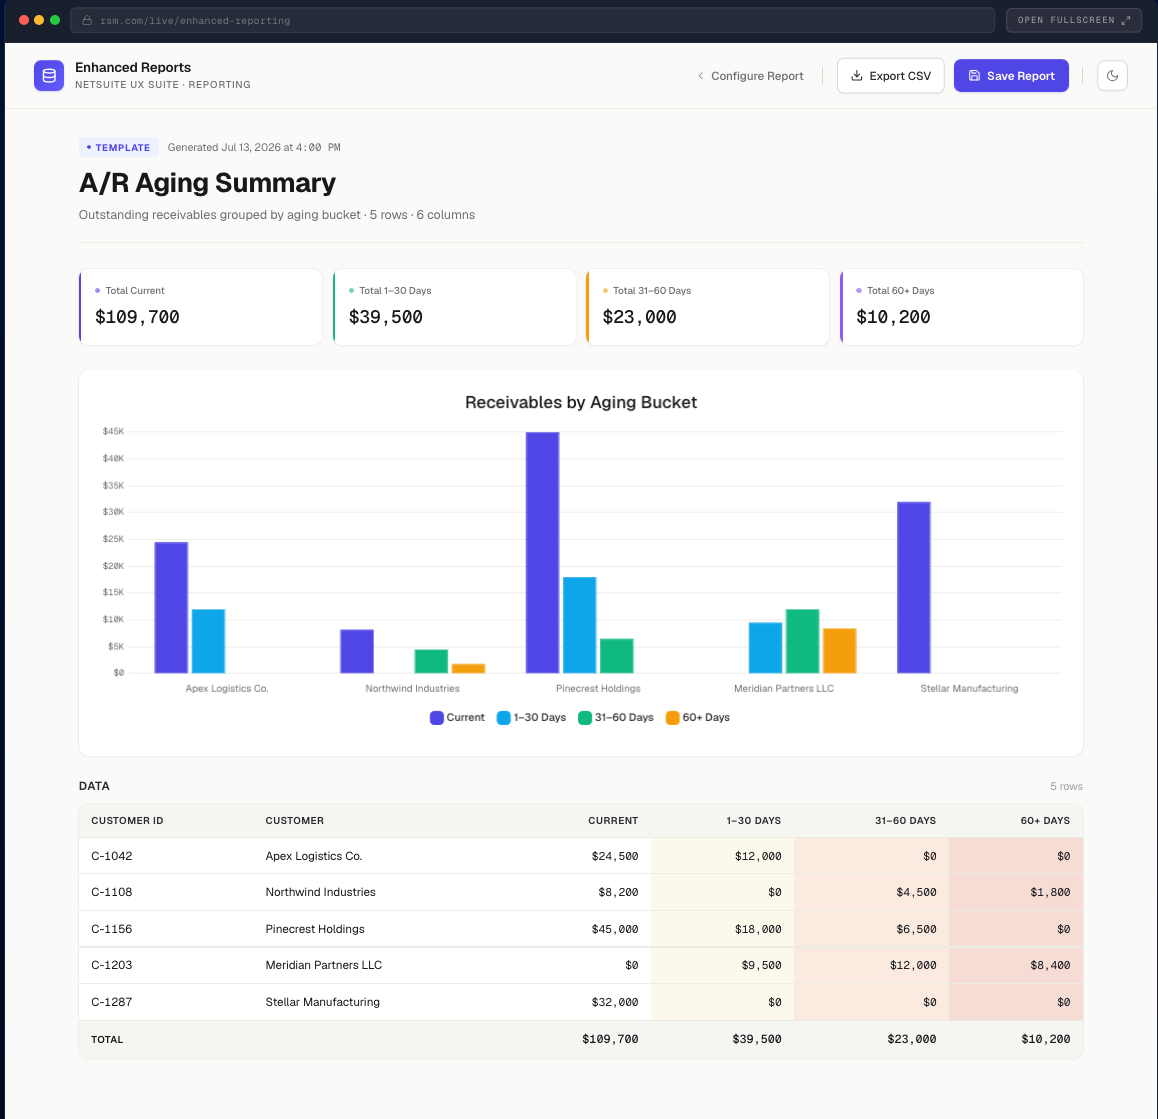Click the expand arrows icon beside Open Fullscreen
This screenshot has height=1119, width=1158.
tap(1126, 20)
